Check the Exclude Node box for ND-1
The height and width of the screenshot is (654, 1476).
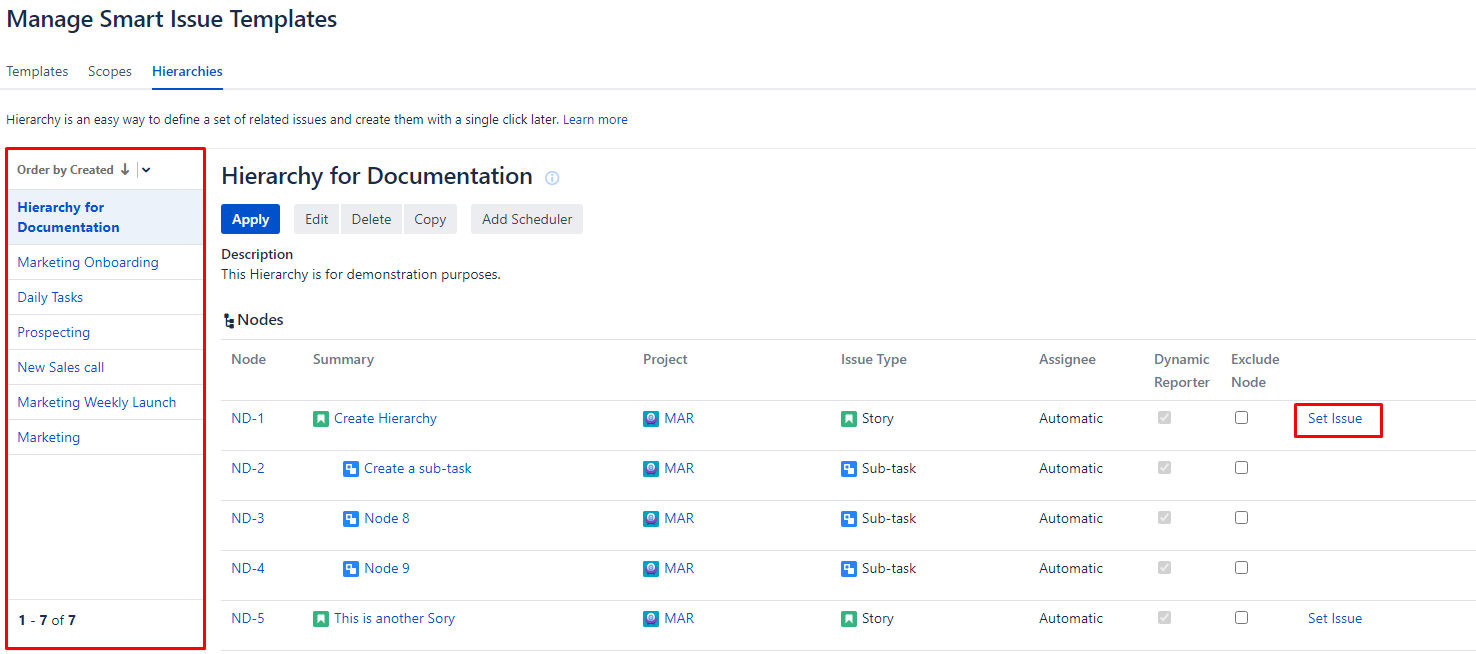pyautogui.click(x=1241, y=418)
